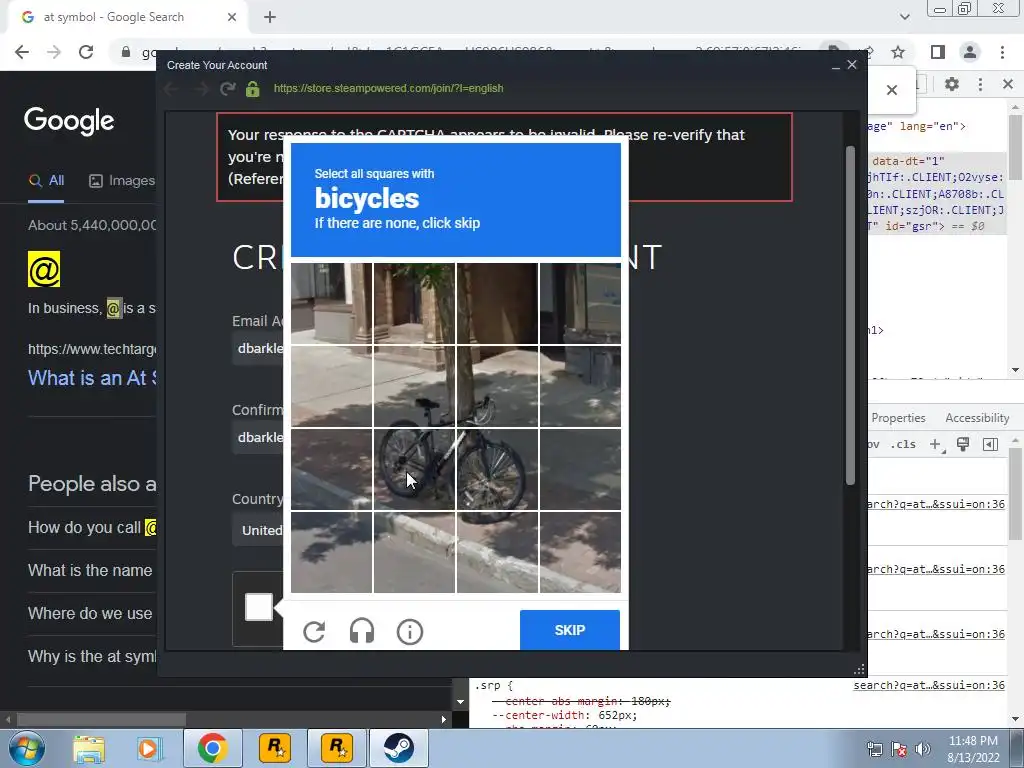The height and width of the screenshot is (768, 1024).
Task: Click the Steam join URL address
Action: coord(389,88)
